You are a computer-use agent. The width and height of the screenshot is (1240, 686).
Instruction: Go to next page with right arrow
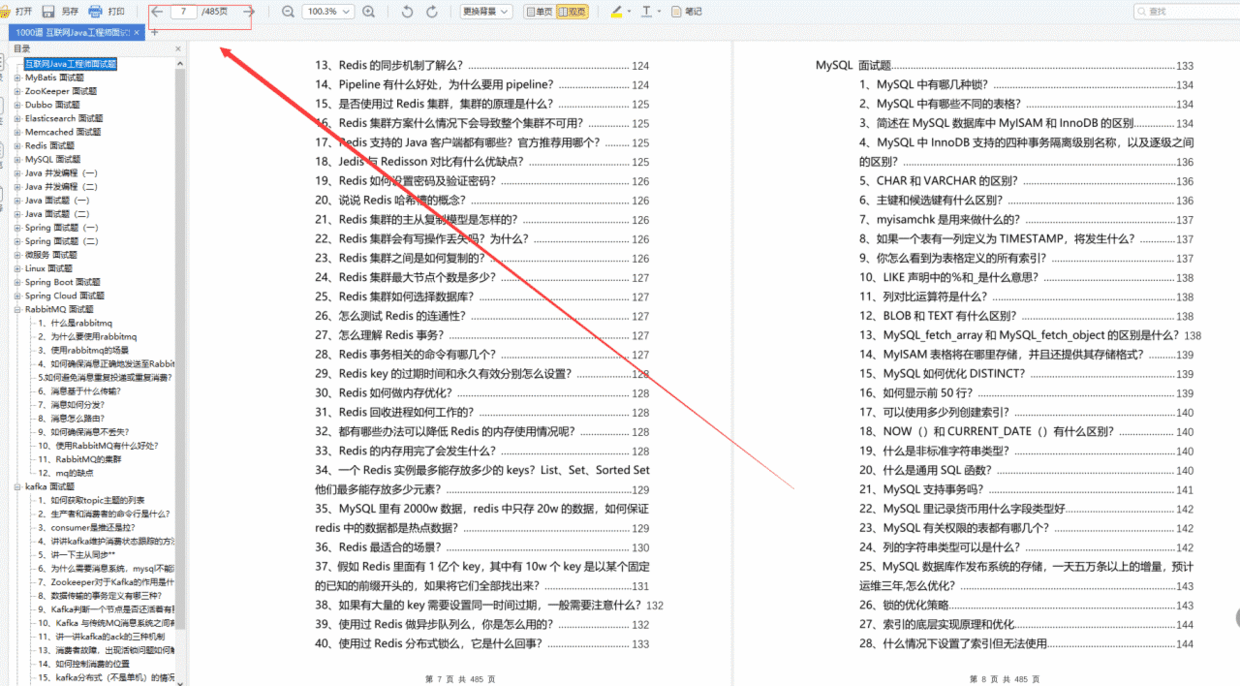(x=249, y=11)
